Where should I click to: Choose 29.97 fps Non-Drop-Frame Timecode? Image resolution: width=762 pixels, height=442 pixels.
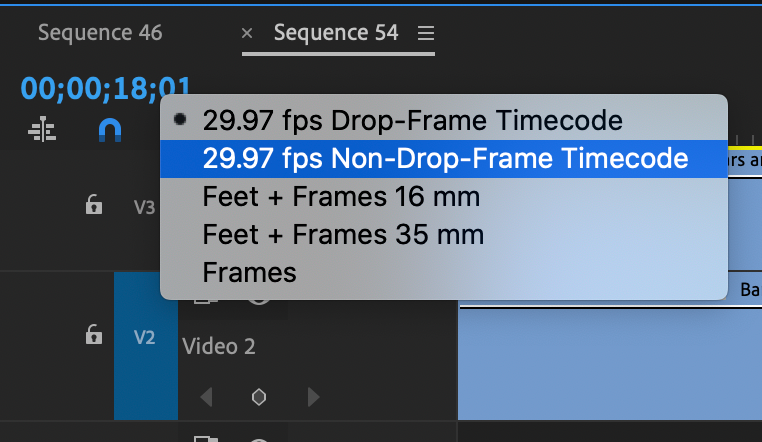point(445,159)
